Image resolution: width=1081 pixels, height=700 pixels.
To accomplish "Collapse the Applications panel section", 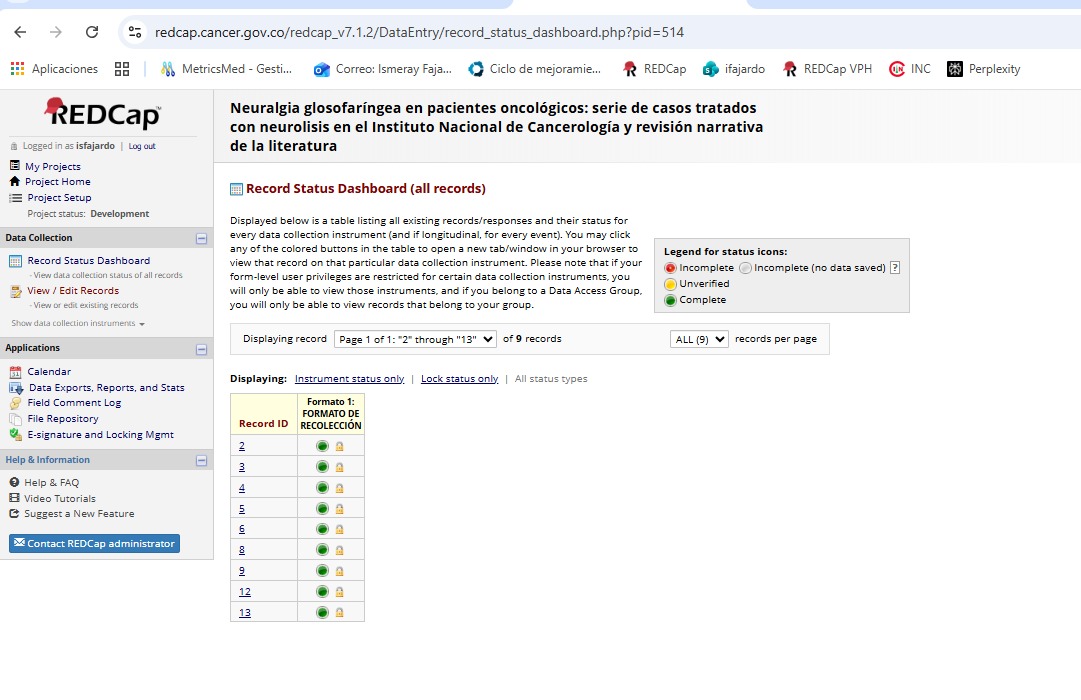I will (201, 349).
